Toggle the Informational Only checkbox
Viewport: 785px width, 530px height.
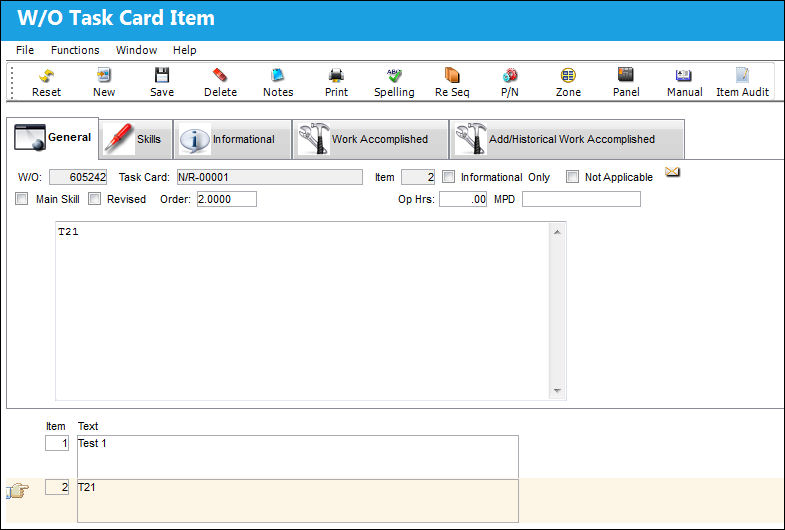(x=449, y=177)
